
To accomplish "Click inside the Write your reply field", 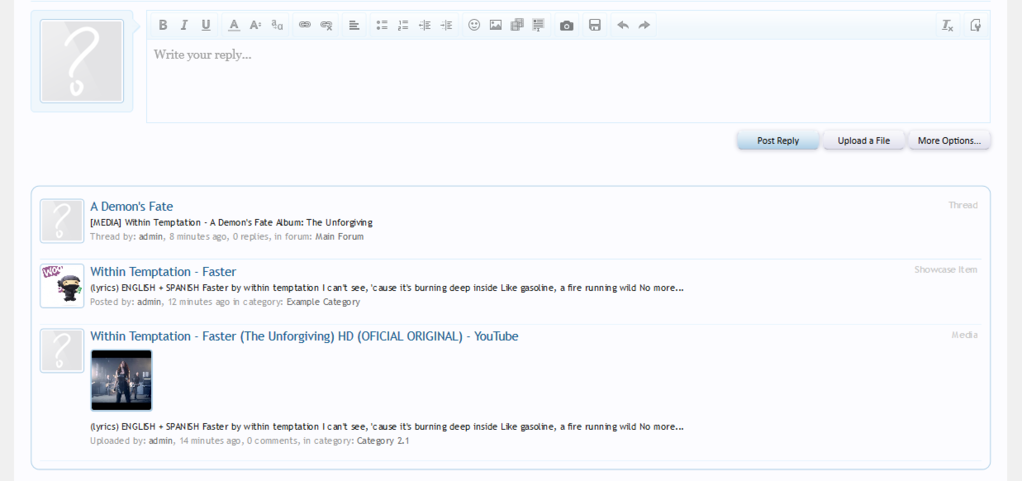I will [x=567, y=80].
